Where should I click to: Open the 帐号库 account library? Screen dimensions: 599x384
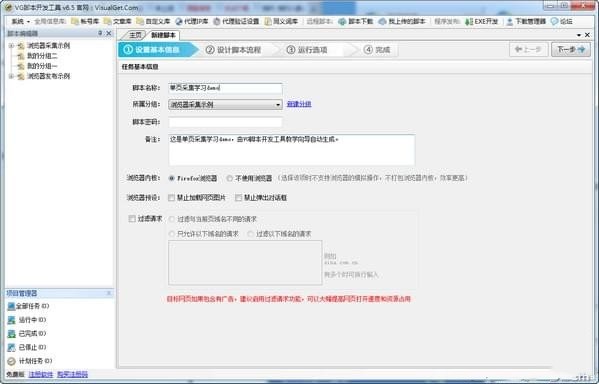[x=85, y=22]
